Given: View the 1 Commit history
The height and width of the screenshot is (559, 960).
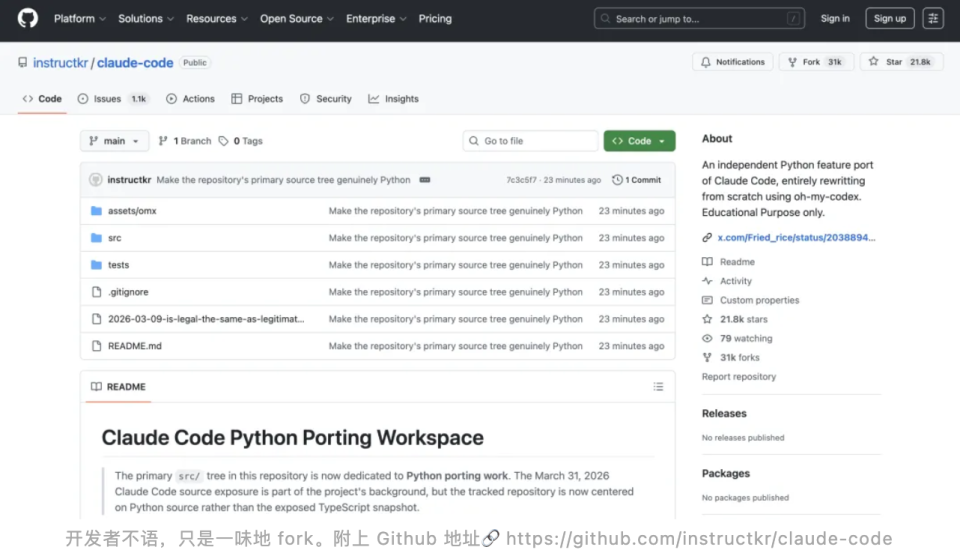Looking at the screenshot, I should click(x=637, y=180).
